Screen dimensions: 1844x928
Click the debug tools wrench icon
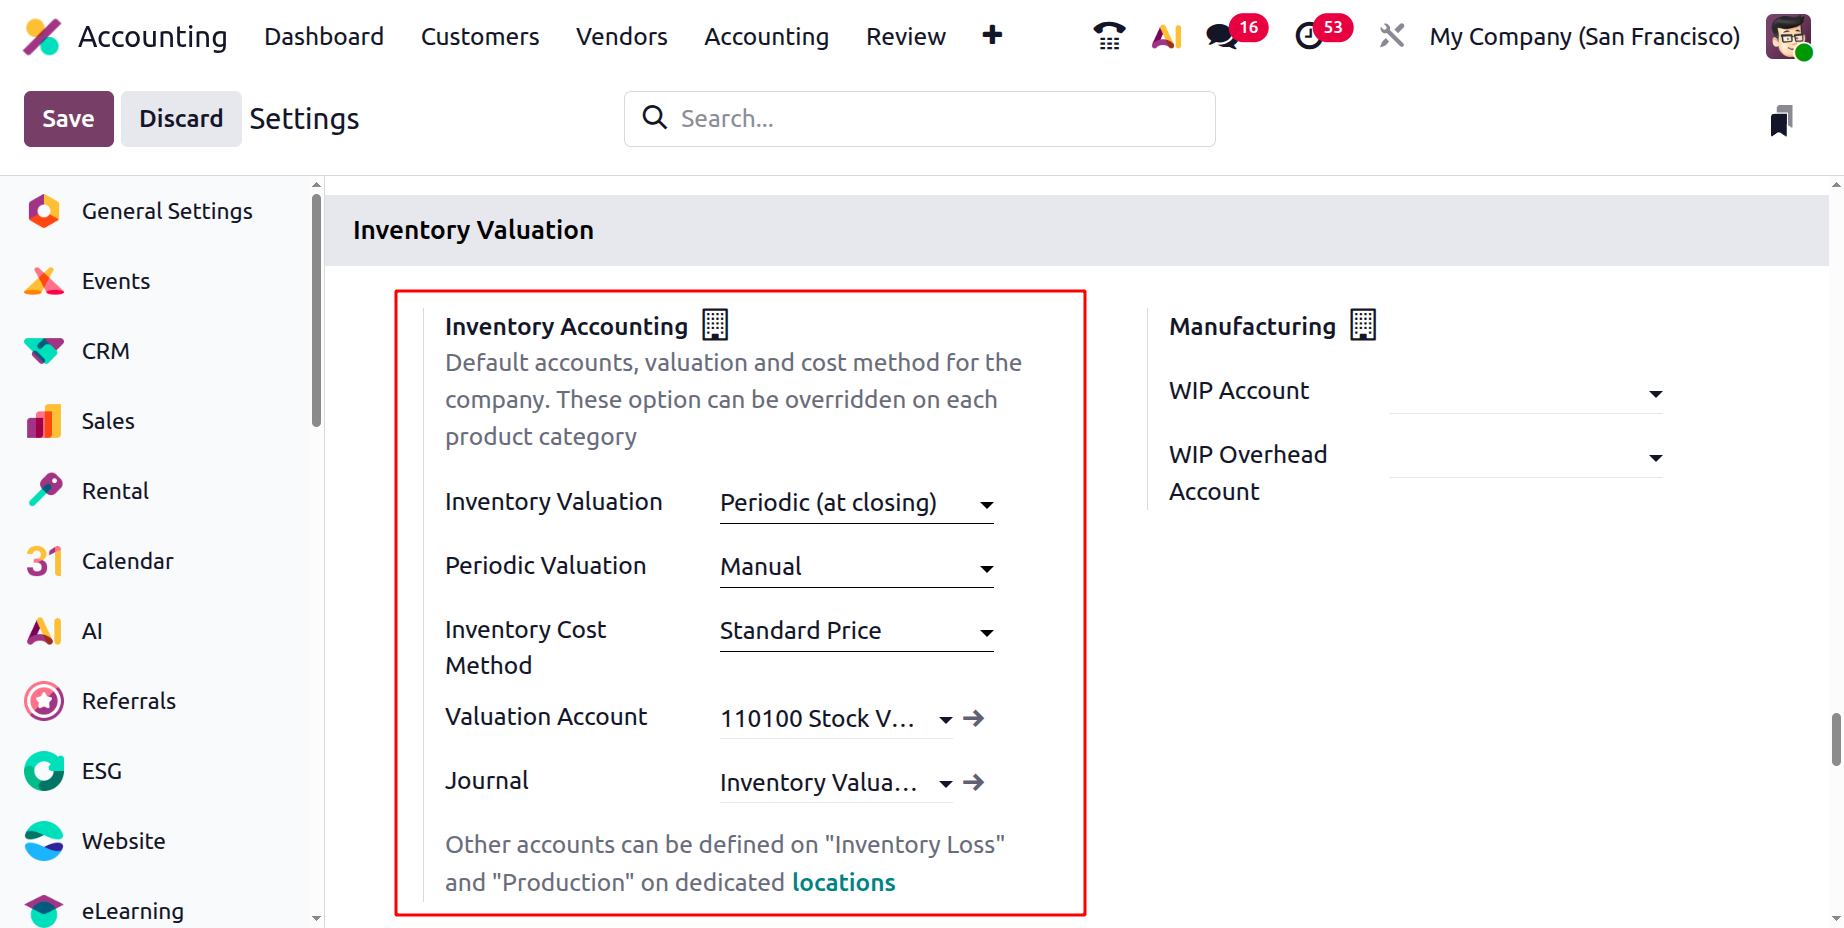coord(1391,36)
